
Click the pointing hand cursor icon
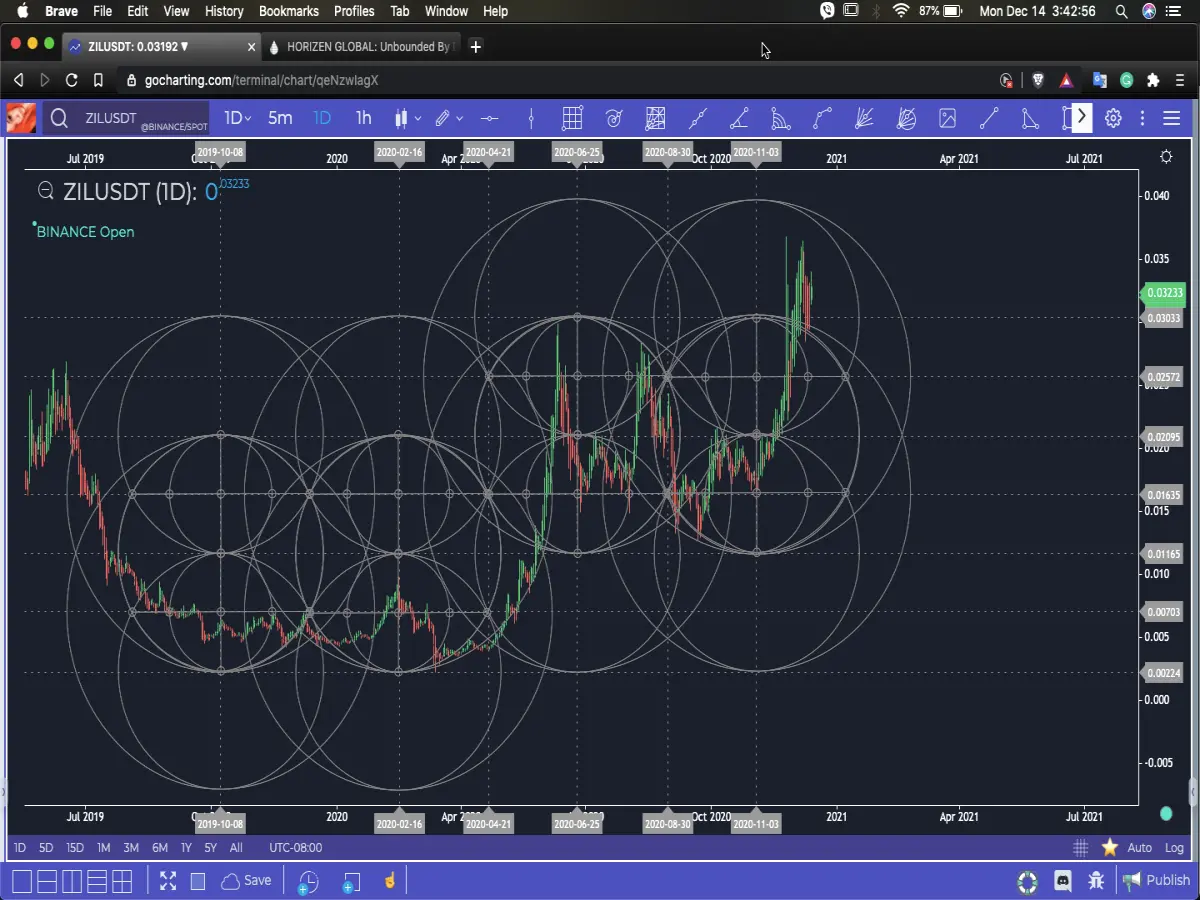click(x=390, y=881)
